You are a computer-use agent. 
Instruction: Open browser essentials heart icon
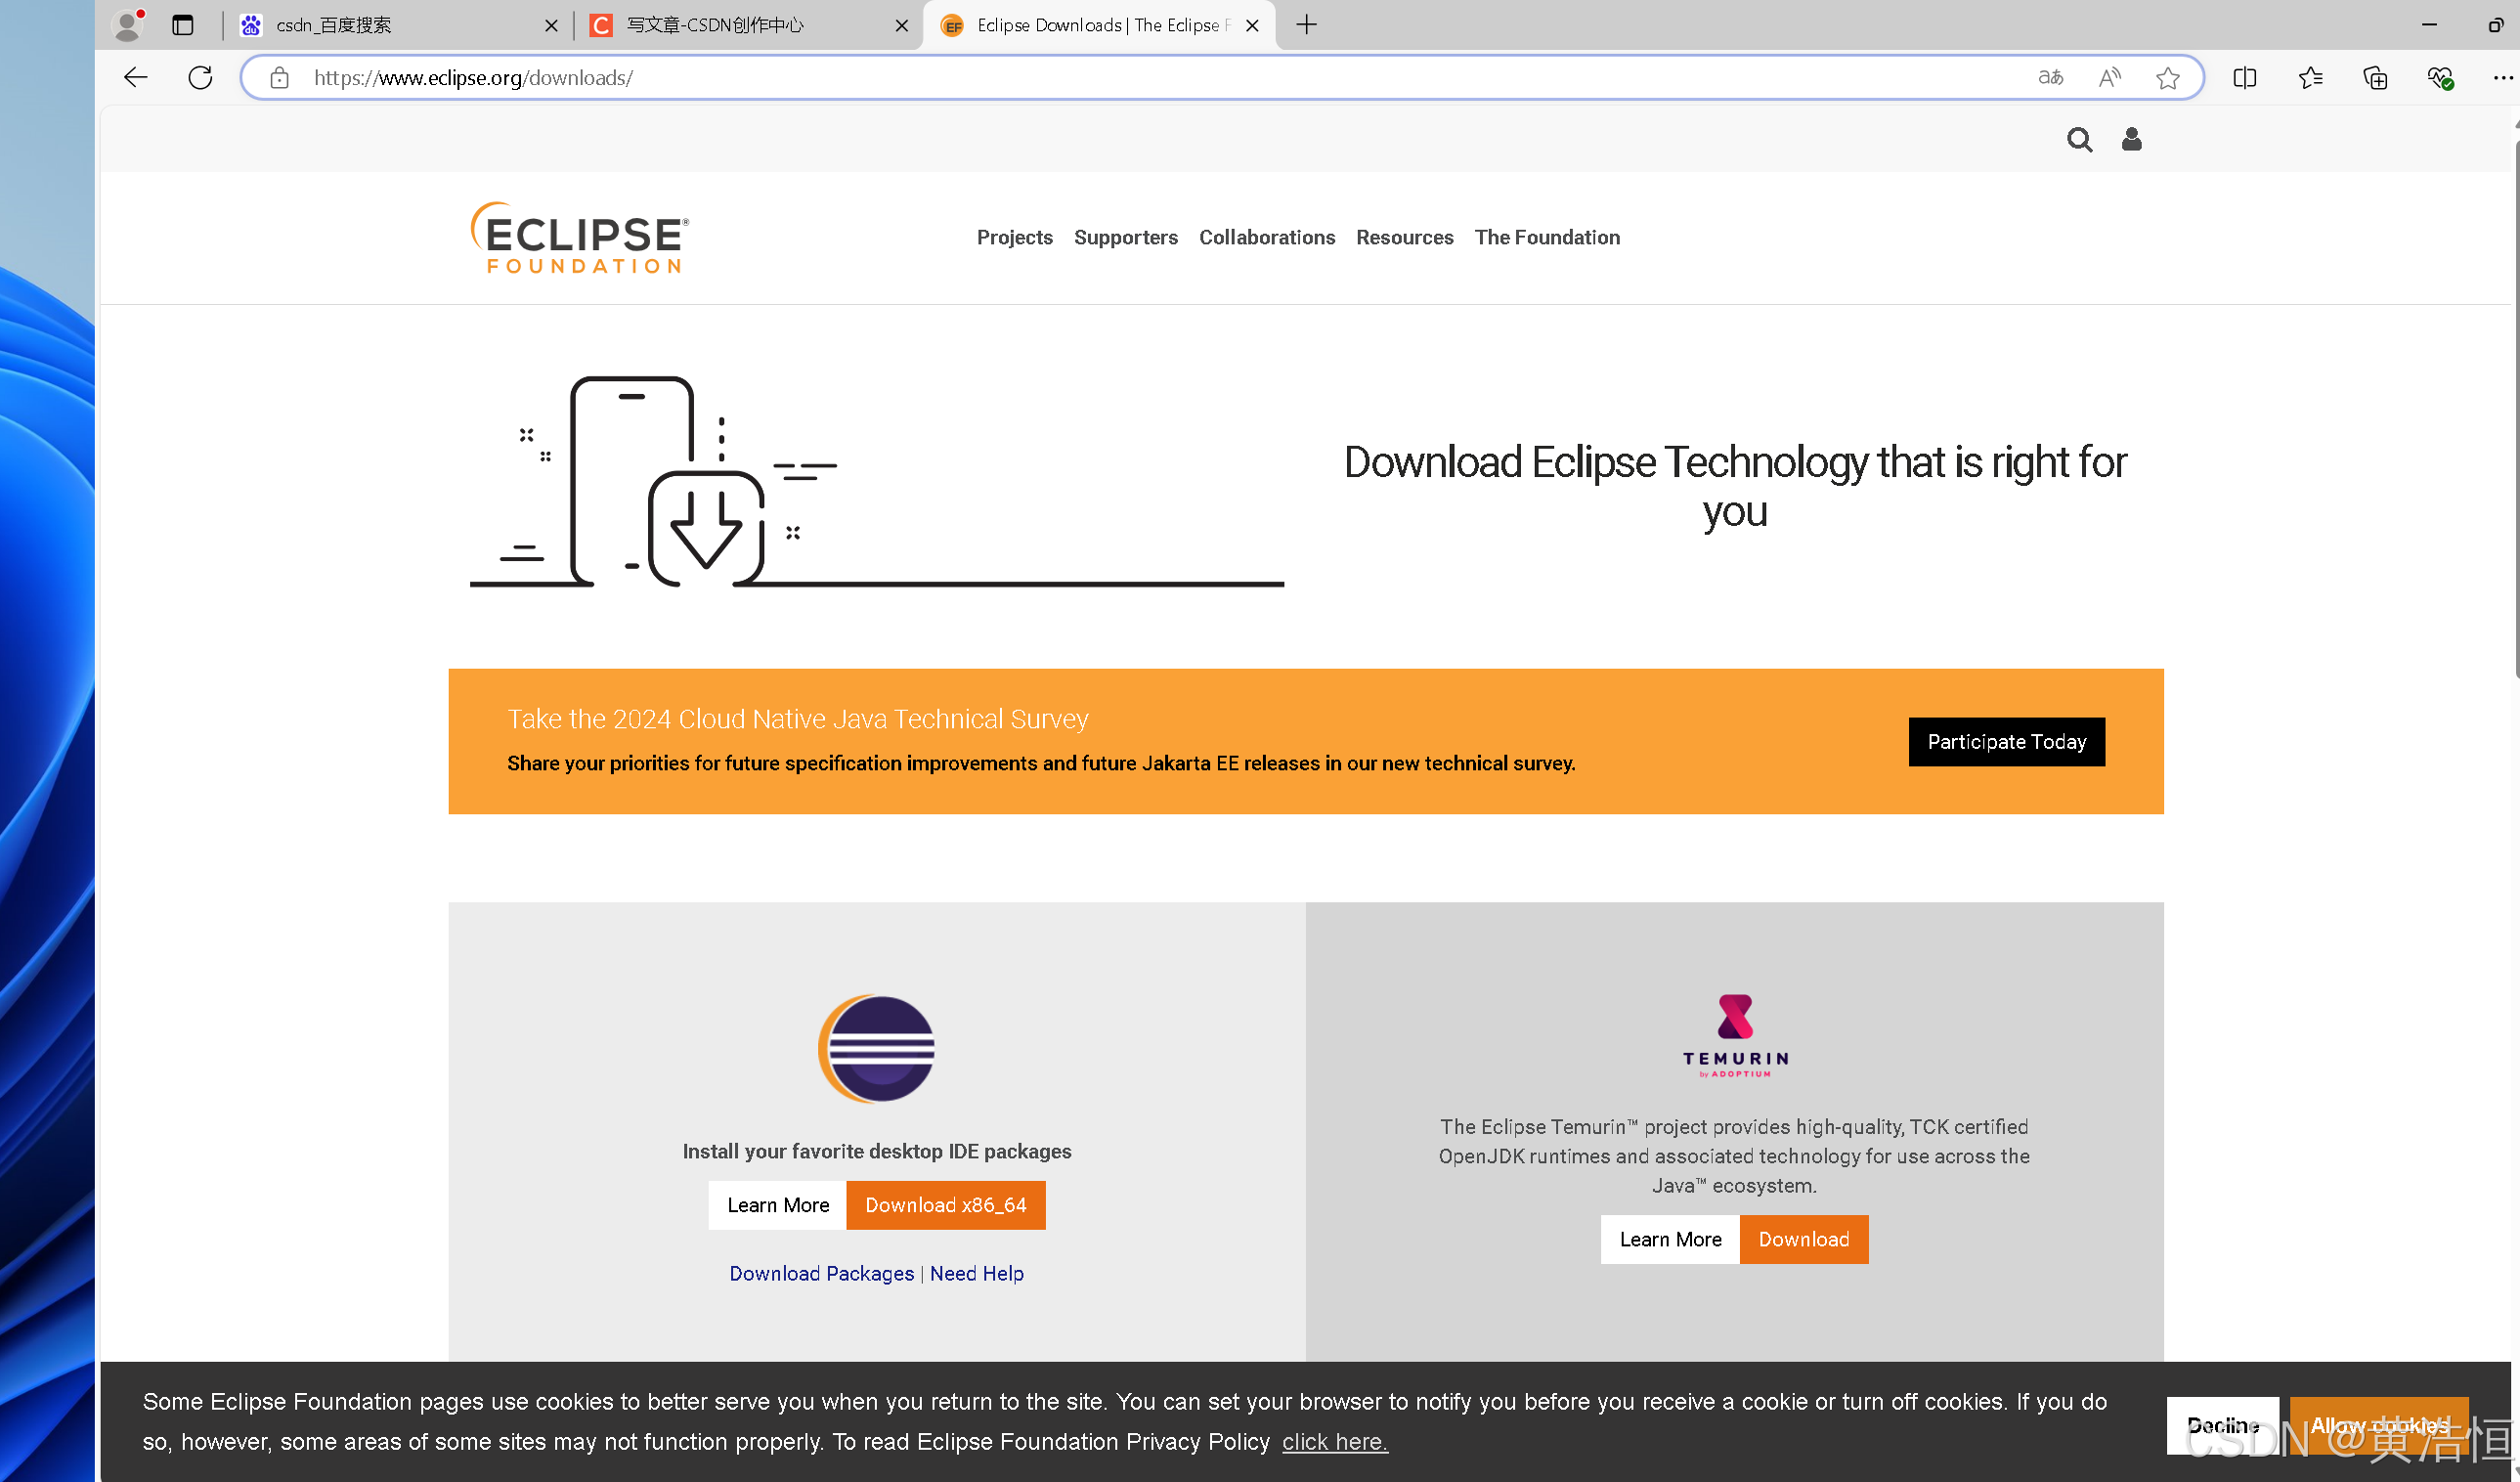(2440, 77)
